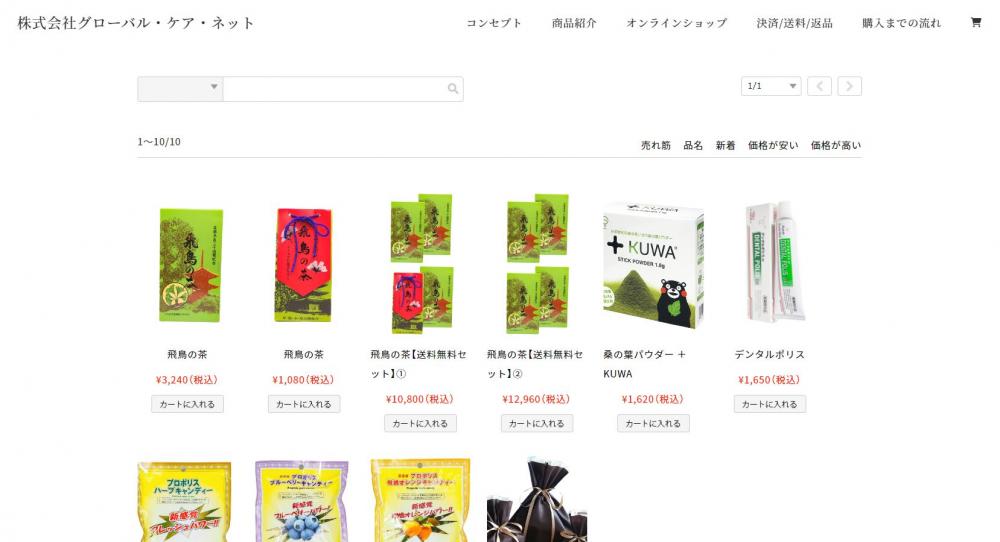
Task: Go to オンラインショップ page
Action: pos(677,23)
